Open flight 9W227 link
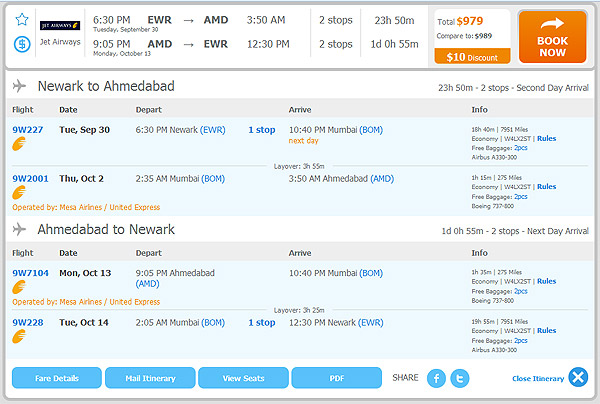 (28, 130)
